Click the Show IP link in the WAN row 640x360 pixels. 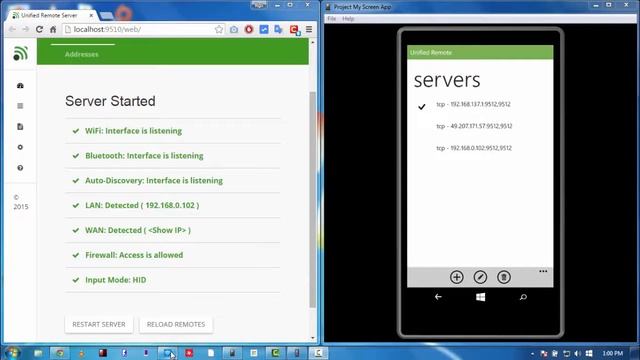point(167,230)
